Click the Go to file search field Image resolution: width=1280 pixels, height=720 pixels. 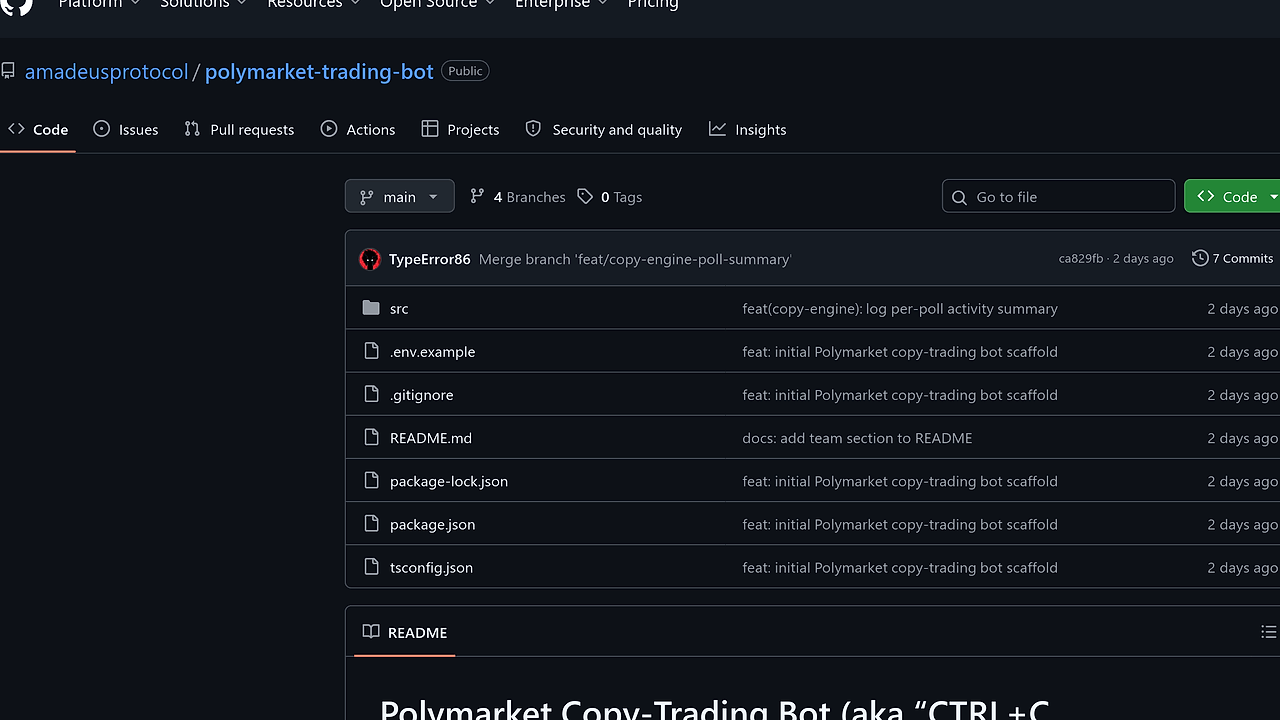tap(1058, 196)
